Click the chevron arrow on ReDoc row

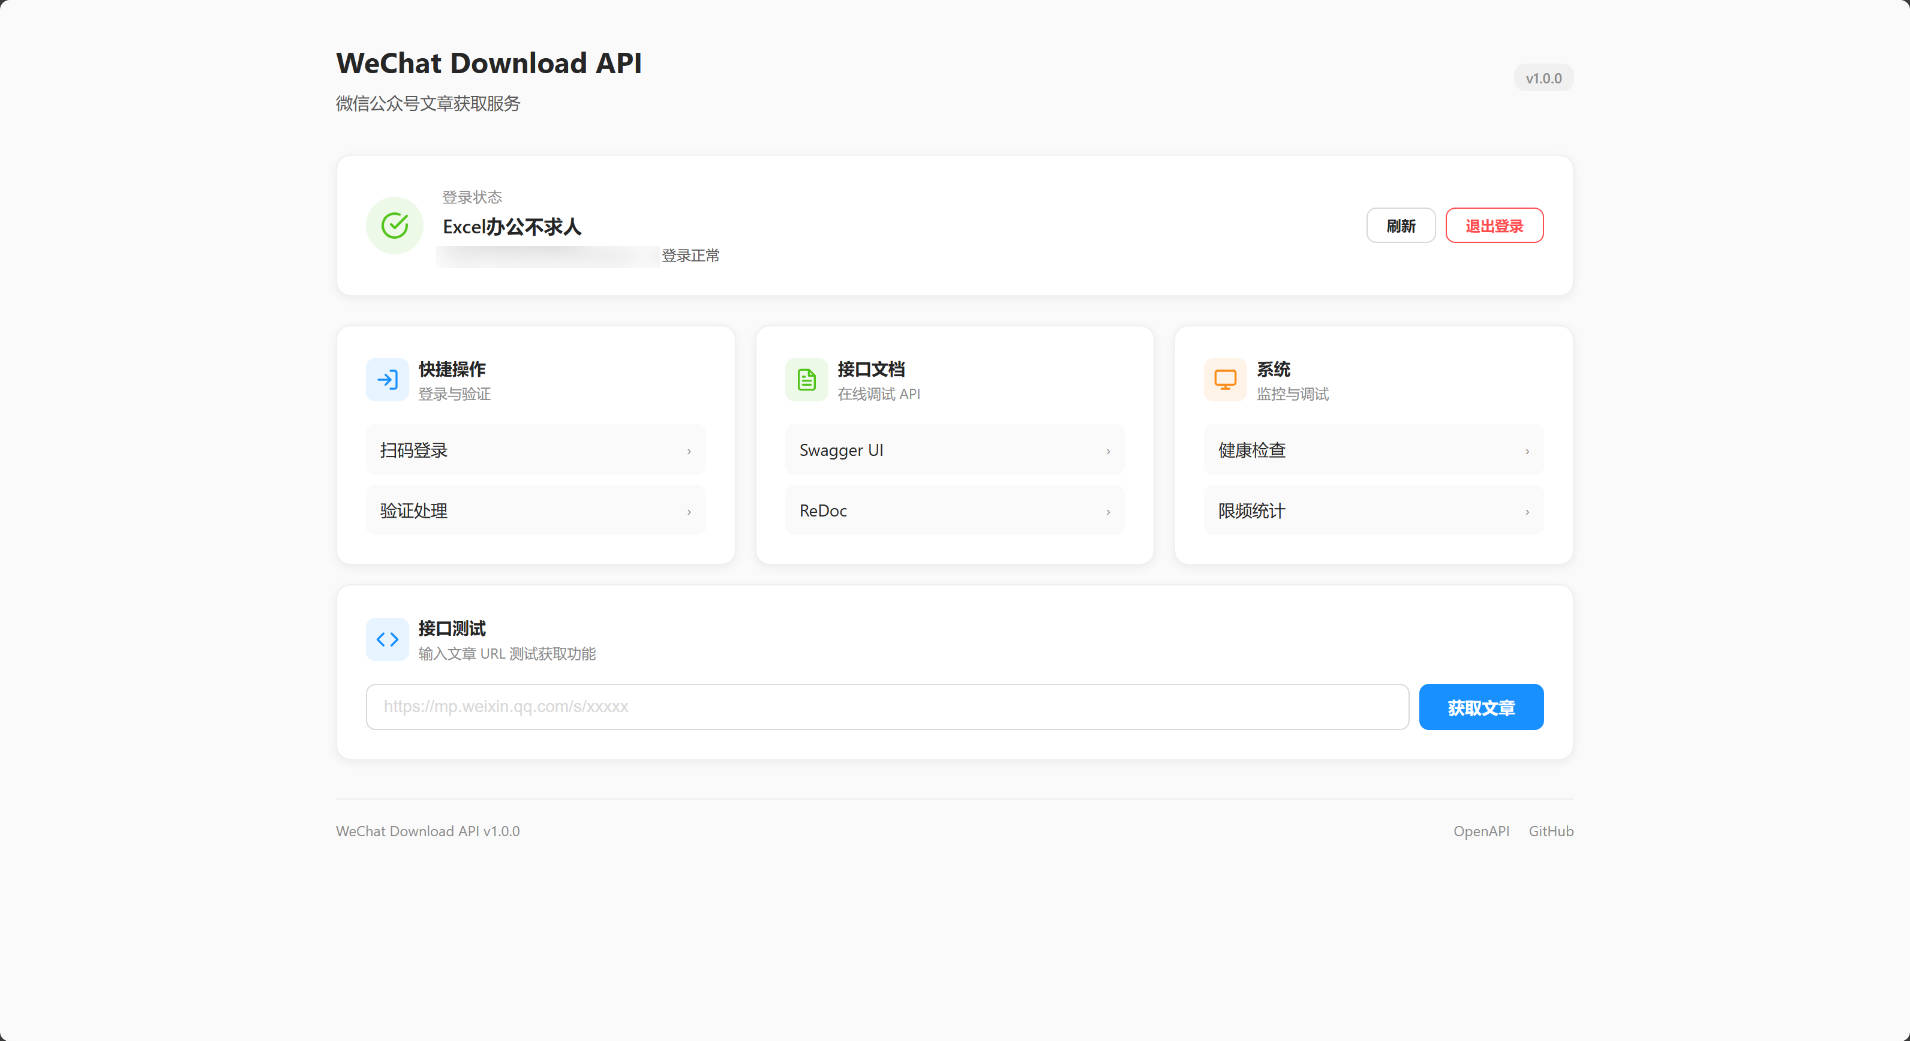[x=1108, y=512]
